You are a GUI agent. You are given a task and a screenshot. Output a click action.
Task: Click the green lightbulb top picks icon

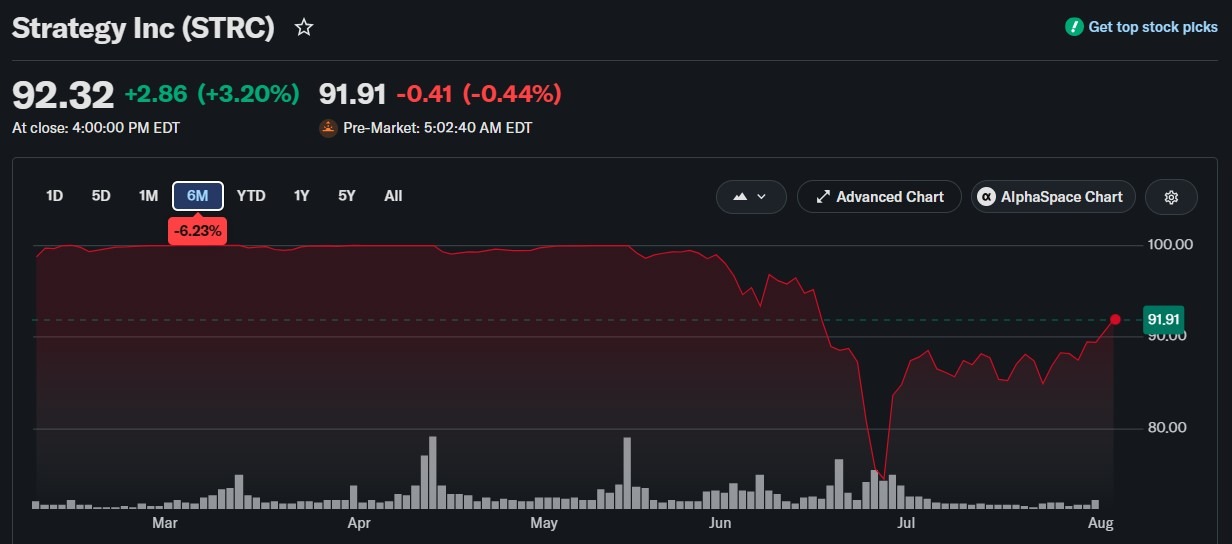coord(1074,27)
